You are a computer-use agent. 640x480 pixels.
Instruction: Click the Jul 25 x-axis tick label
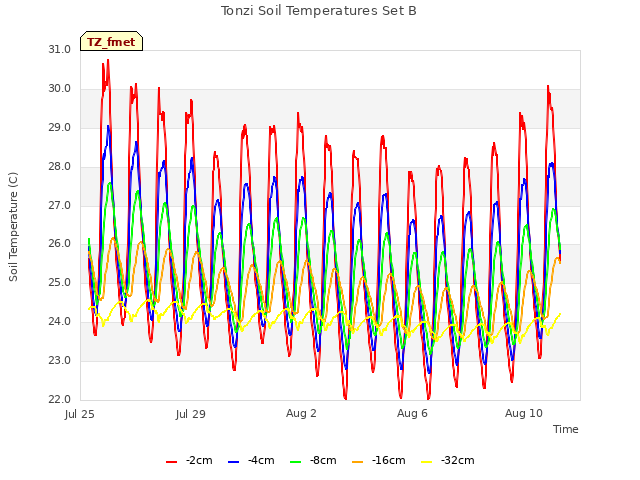click(80, 414)
